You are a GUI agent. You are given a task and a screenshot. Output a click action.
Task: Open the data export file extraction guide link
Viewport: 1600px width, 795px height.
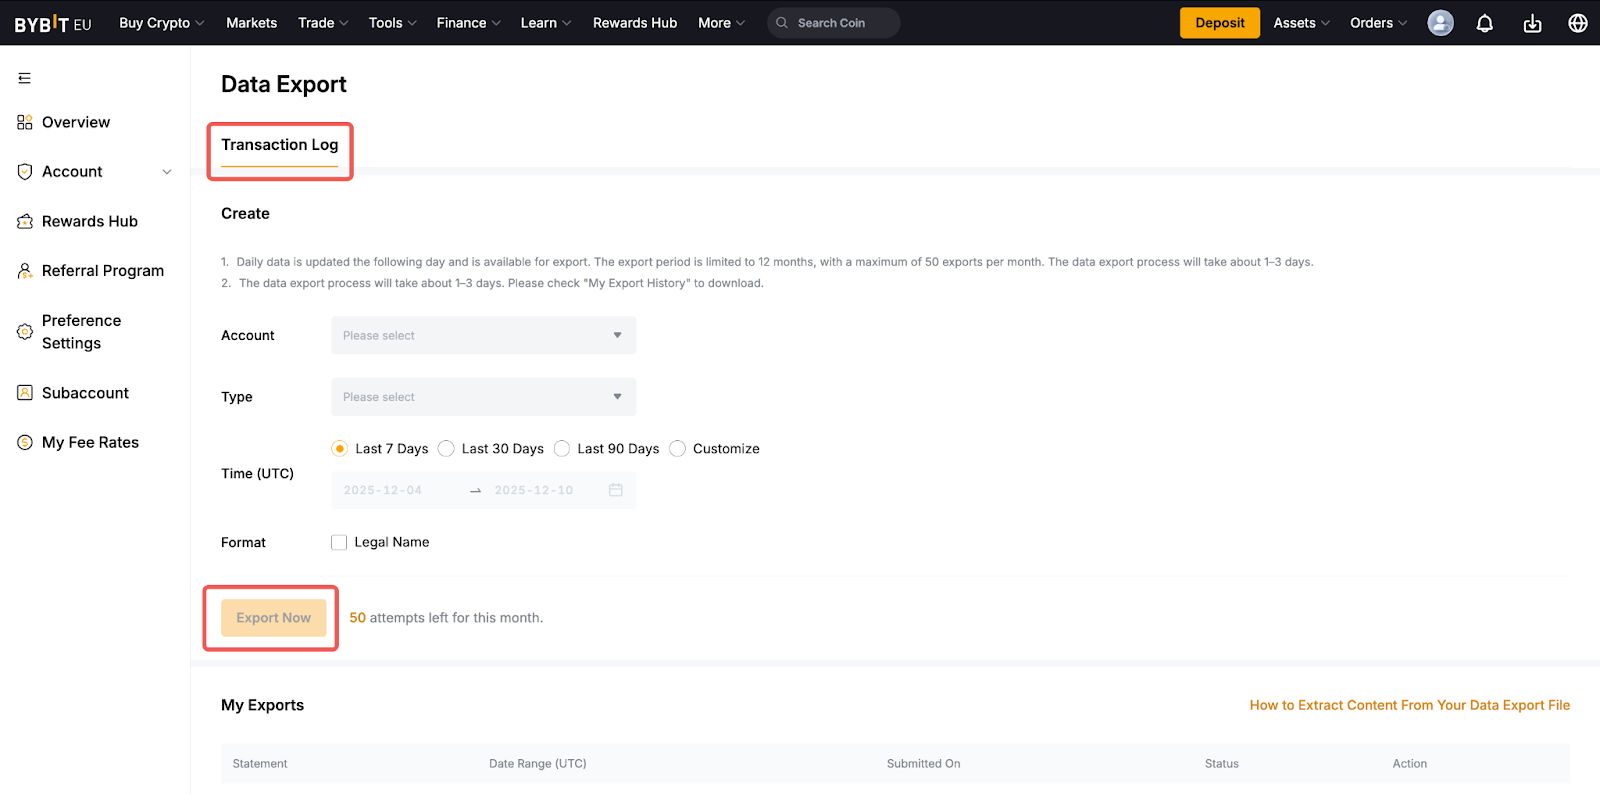pos(1409,705)
